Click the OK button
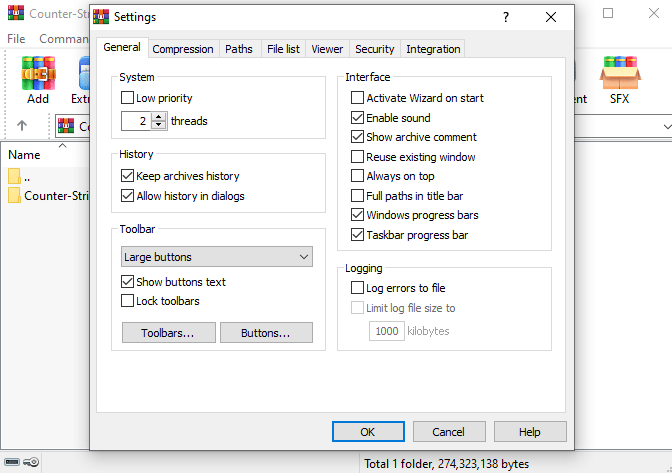The width and height of the screenshot is (672, 473). 368,431
